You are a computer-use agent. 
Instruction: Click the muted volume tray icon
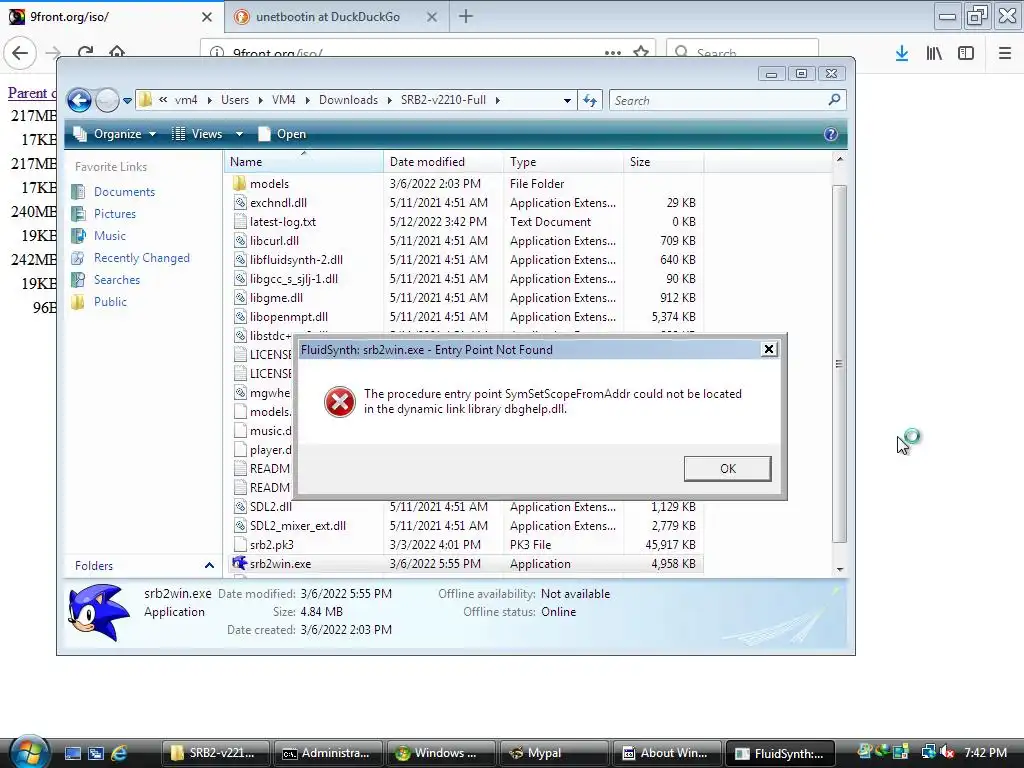pos(946,753)
